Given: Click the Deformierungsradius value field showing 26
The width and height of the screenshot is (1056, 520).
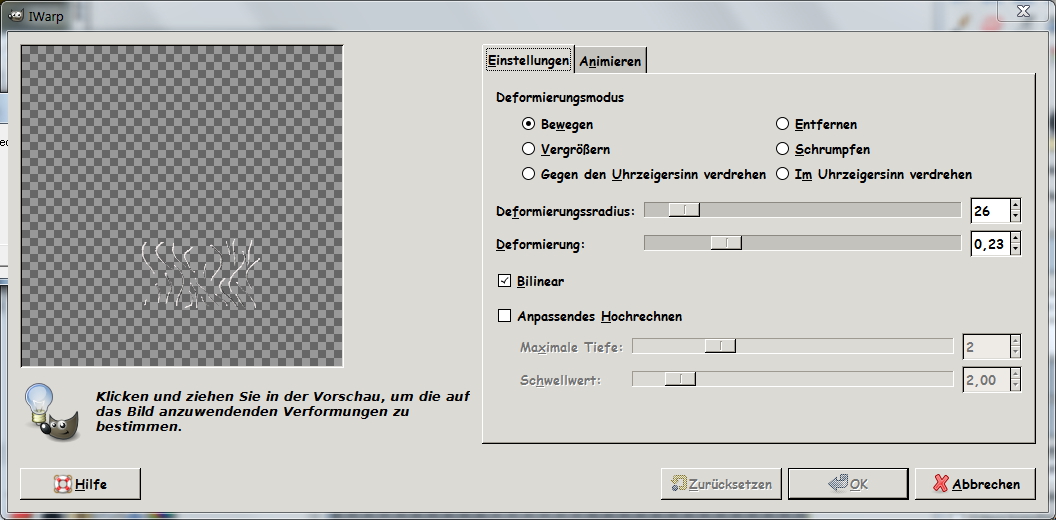Looking at the screenshot, I should coord(990,211).
